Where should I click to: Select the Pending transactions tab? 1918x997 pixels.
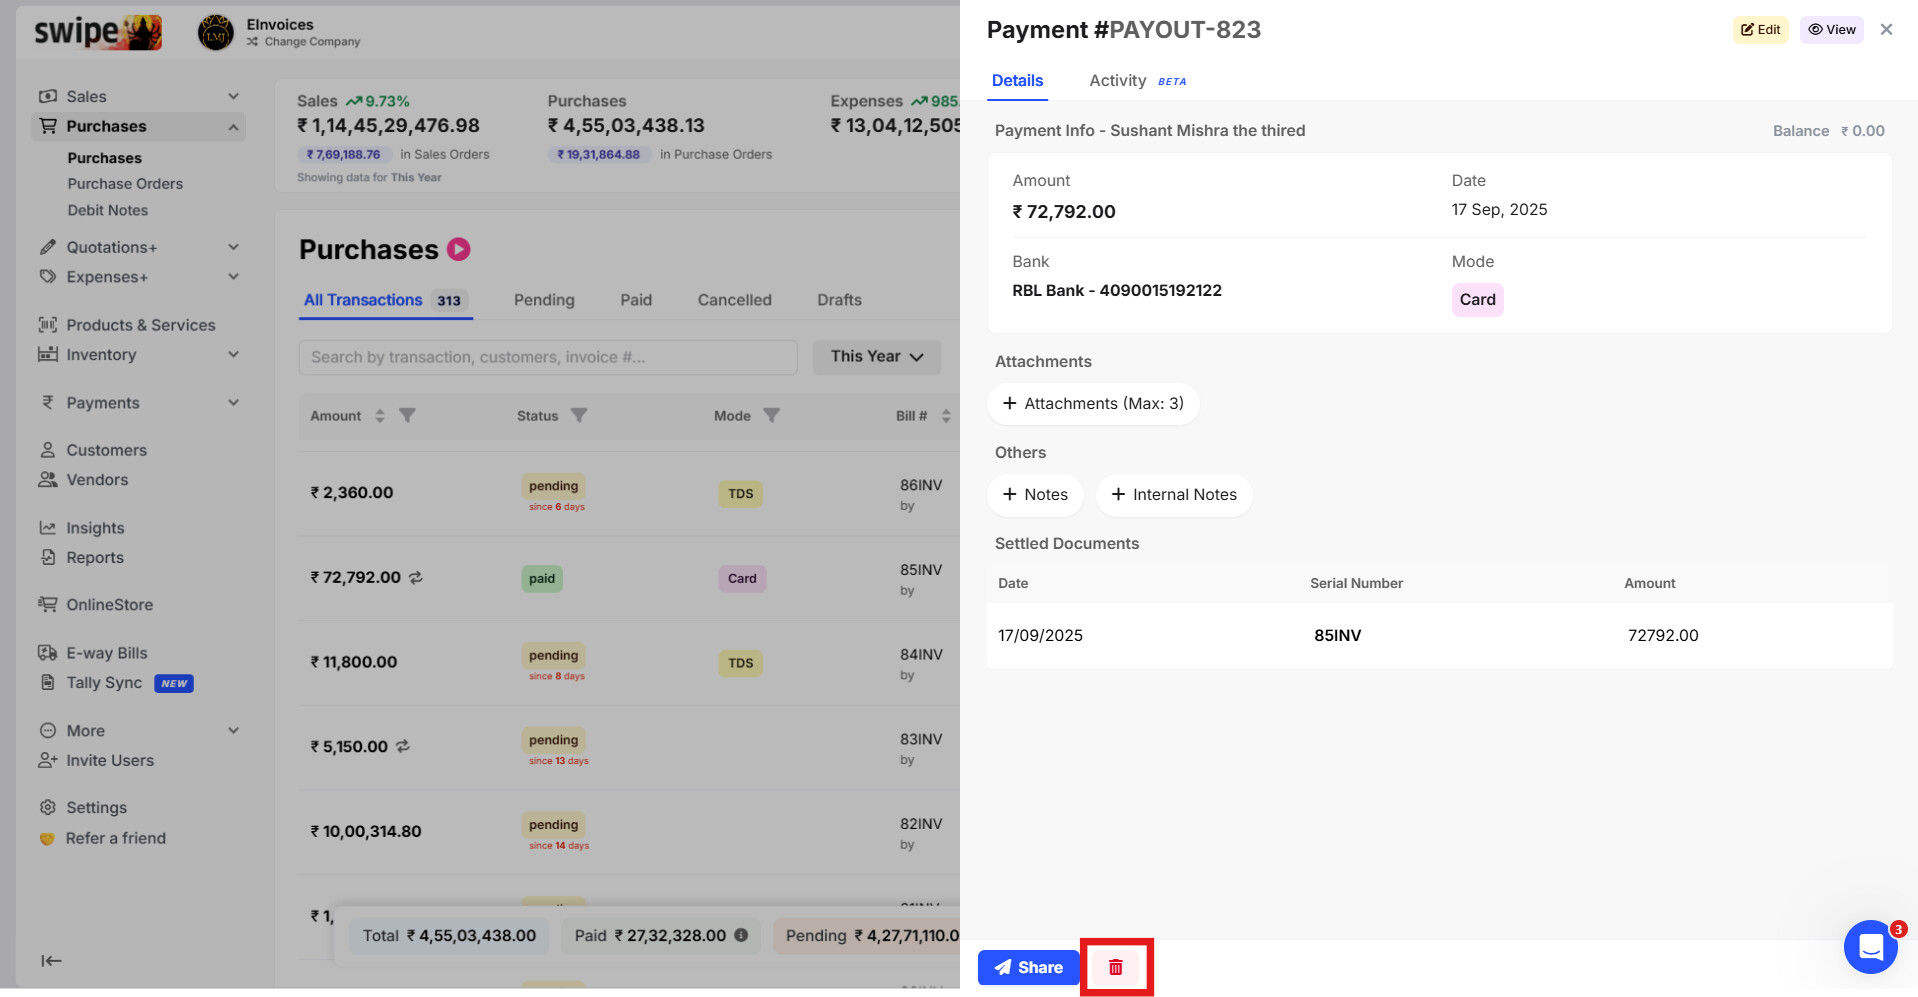coord(544,300)
